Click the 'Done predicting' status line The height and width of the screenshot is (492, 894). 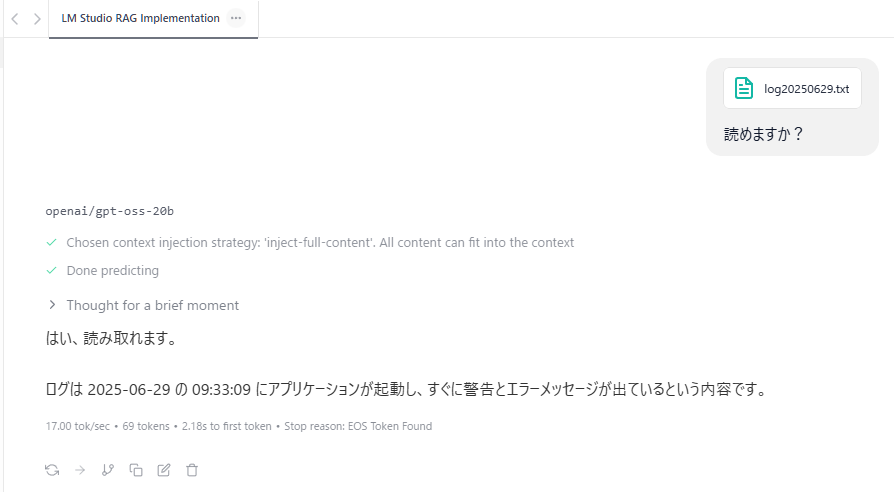112,270
